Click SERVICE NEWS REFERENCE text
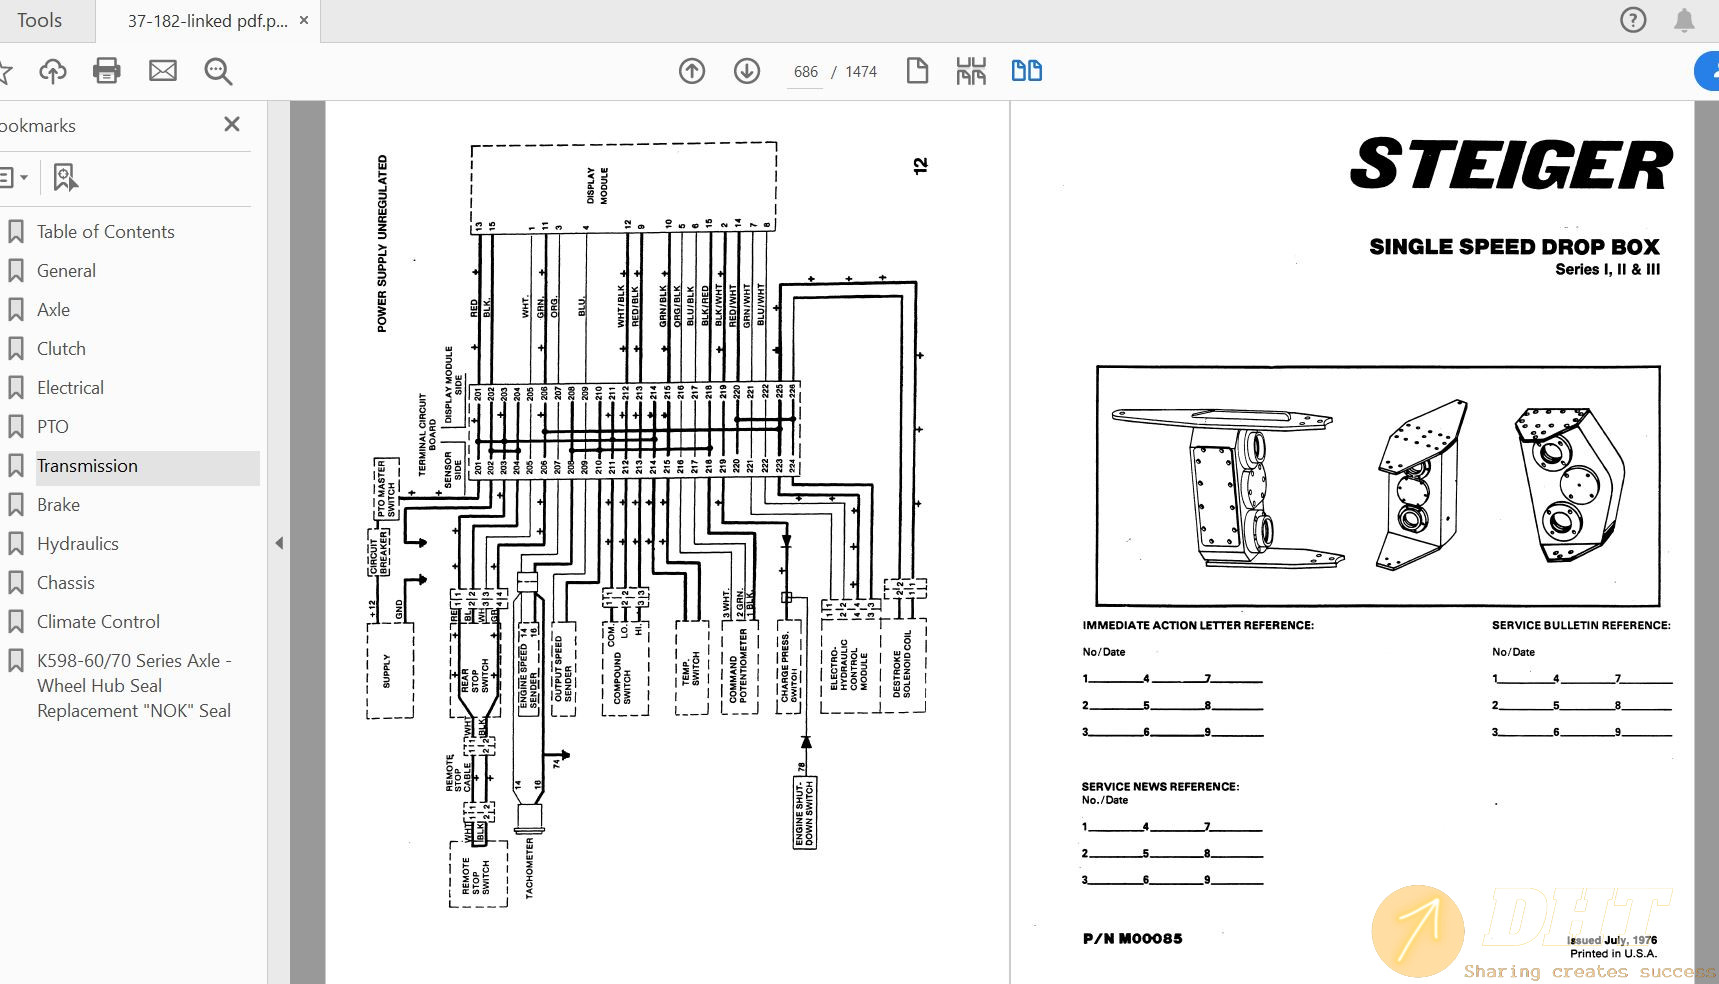This screenshot has width=1719, height=984. click(x=1160, y=787)
